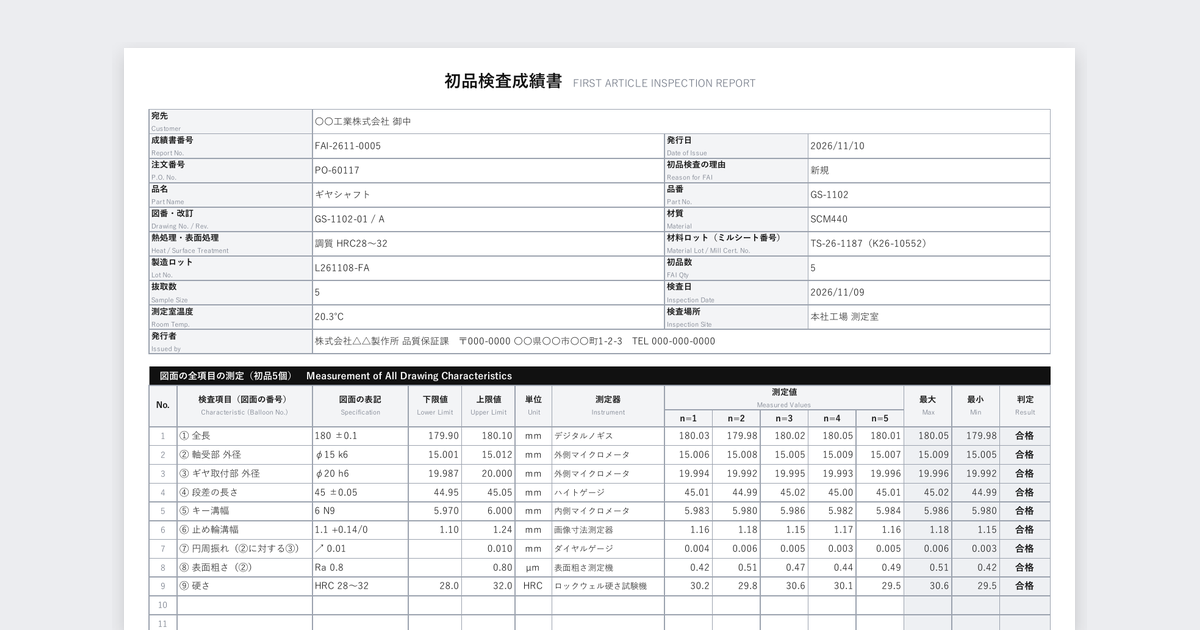Select FAI quantity value 5 under 初品数

929,268
